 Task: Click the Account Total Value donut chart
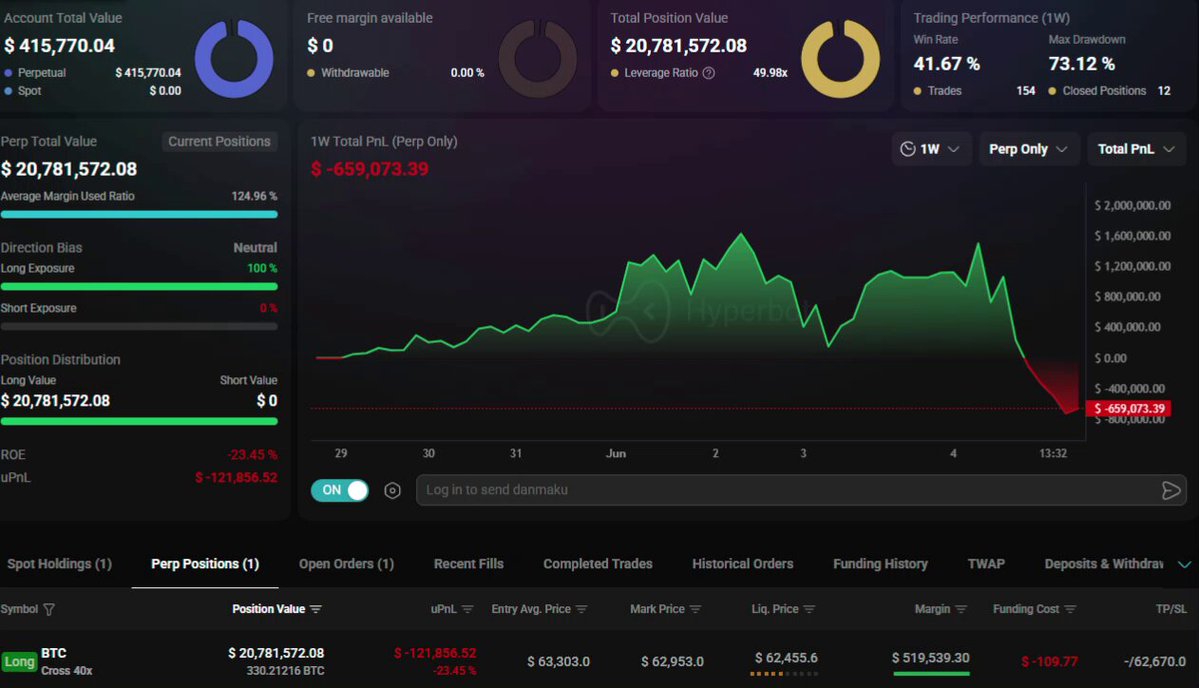point(234,59)
